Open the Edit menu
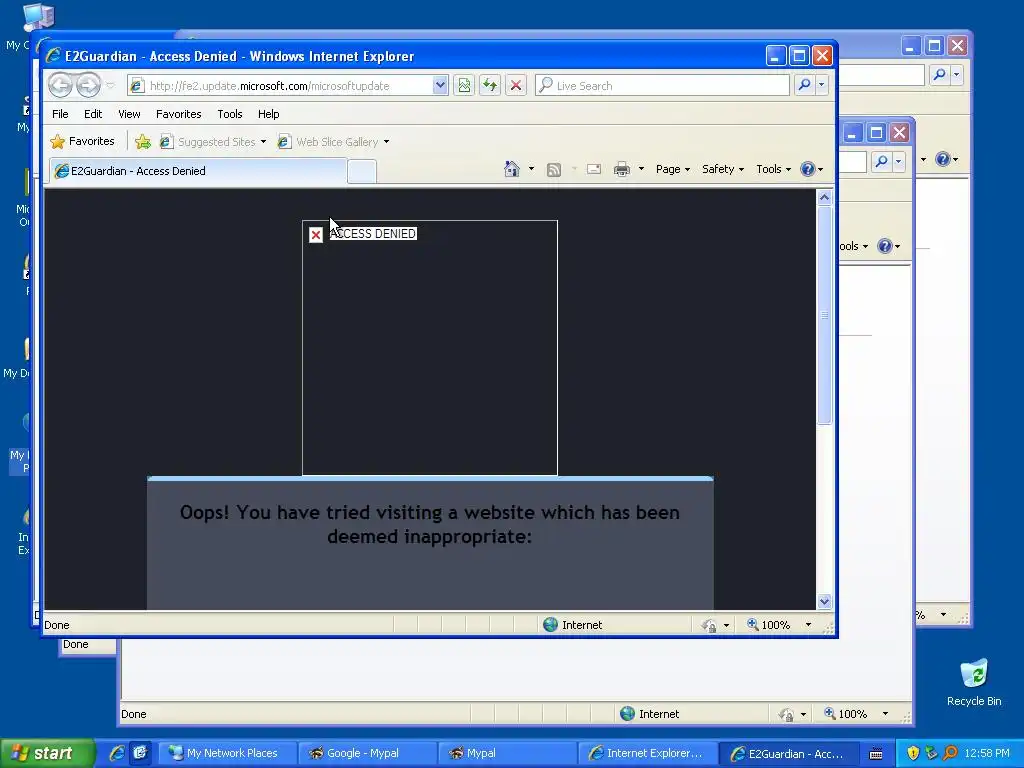Image resolution: width=1024 pixels, height=768 pixels. click(93, 114)
